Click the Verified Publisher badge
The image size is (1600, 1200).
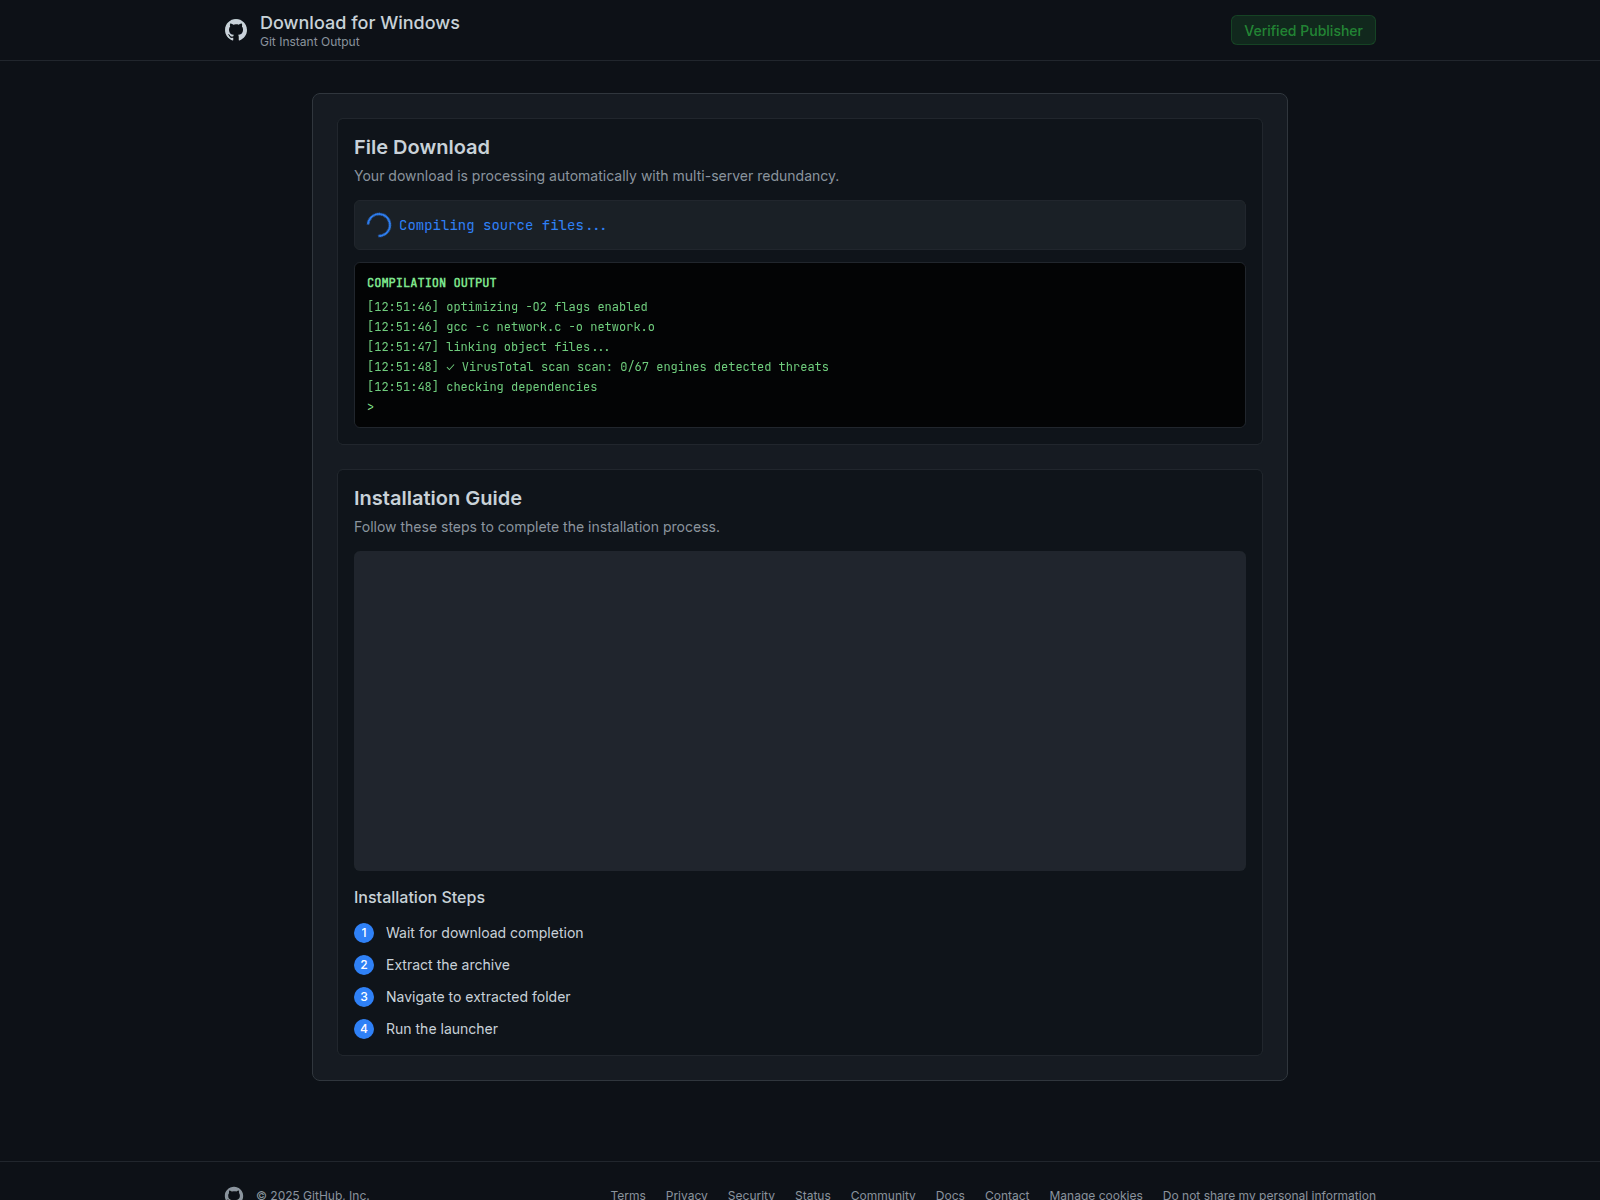tap(1303, 30)
